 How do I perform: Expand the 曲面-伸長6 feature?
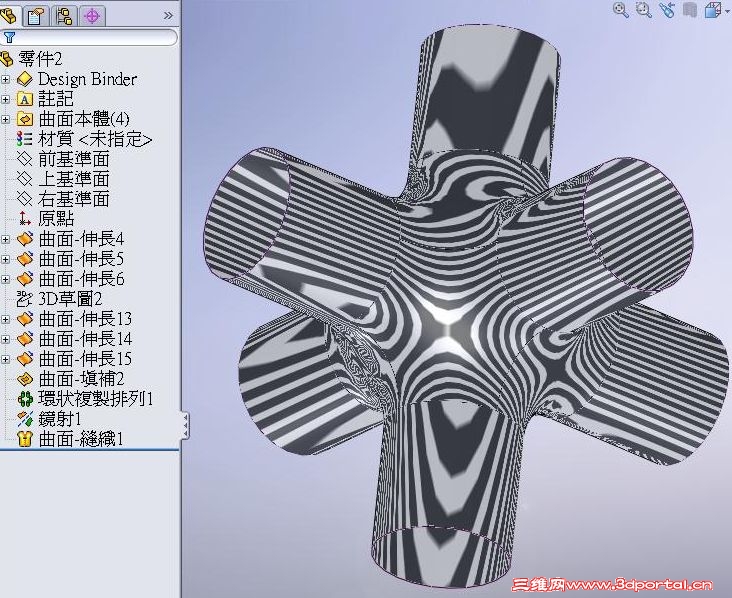6,280
